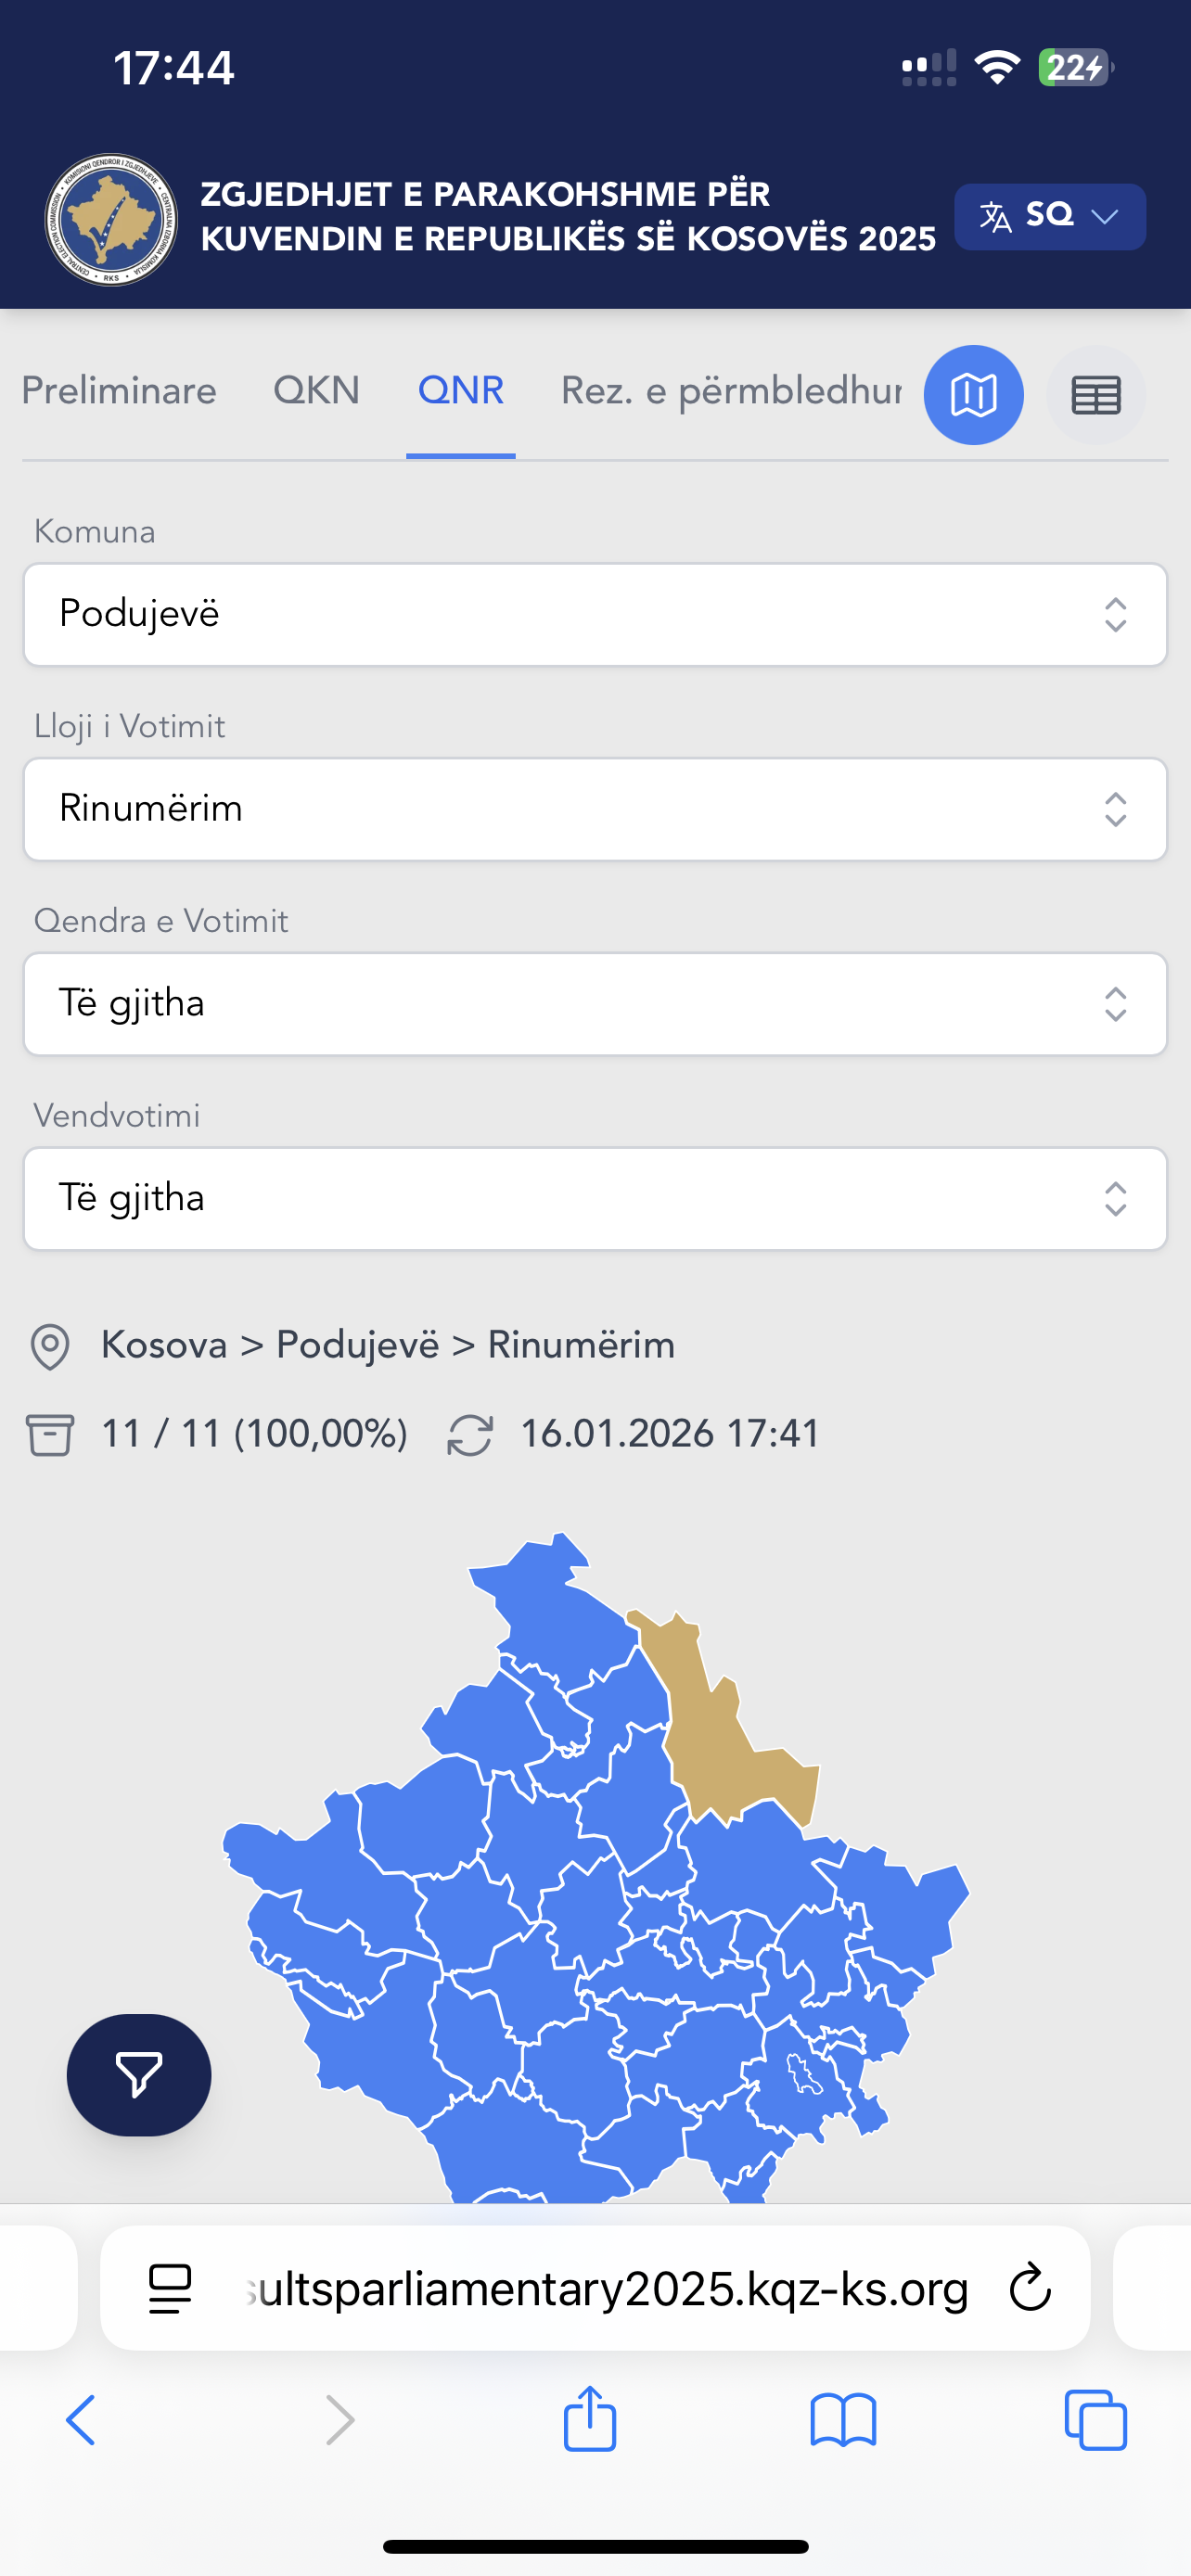Reload the page in Safari
This screenshot has height=2576, width=1191.
click(1029, 2288)
